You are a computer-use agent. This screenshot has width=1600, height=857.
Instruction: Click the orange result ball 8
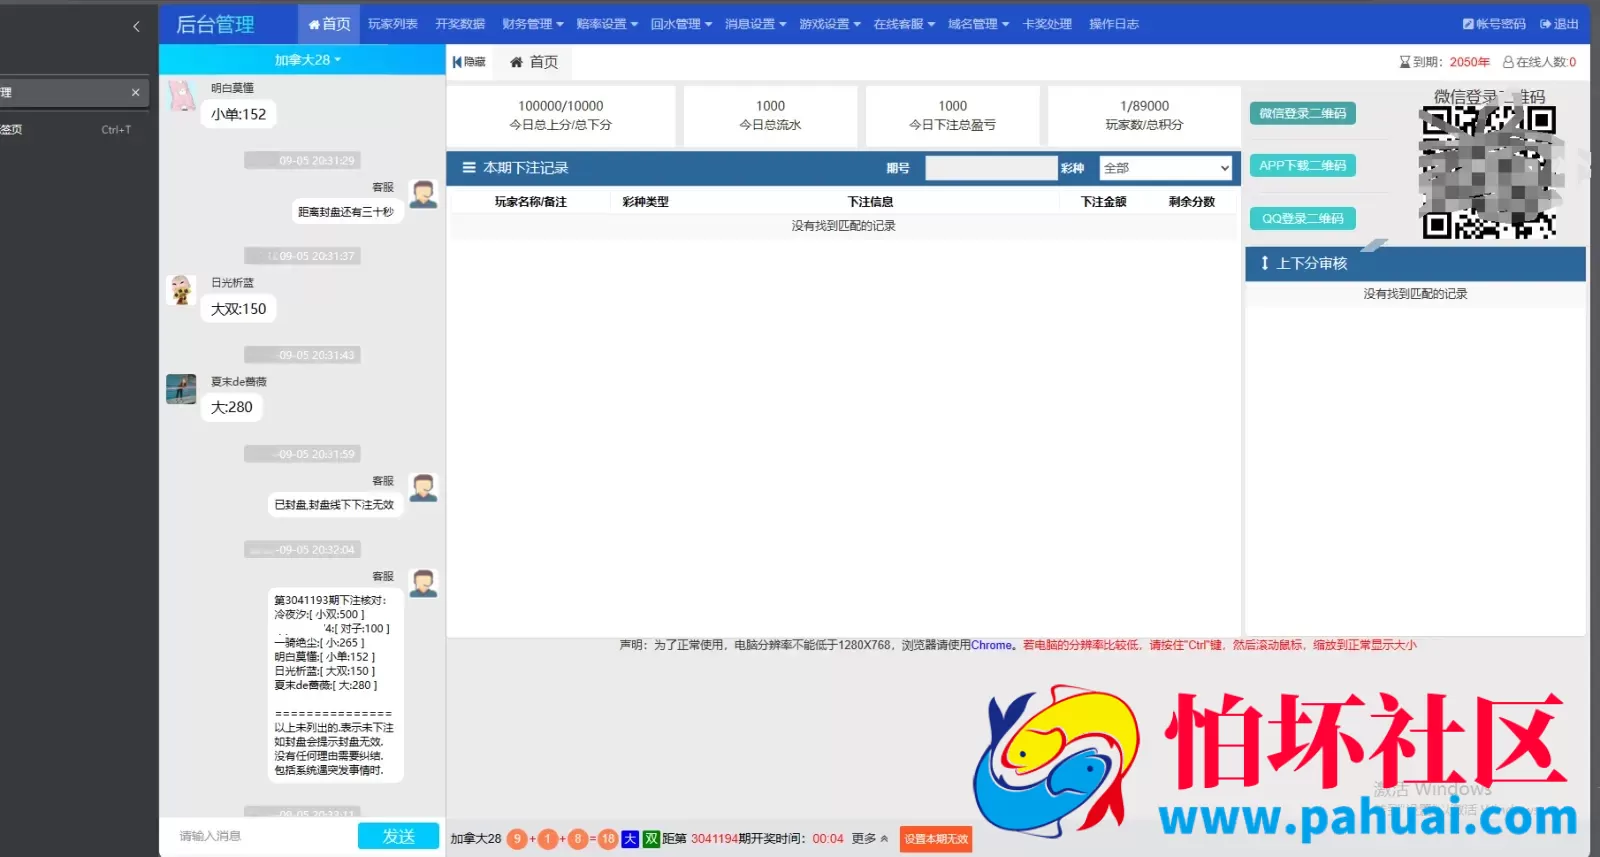577,839
